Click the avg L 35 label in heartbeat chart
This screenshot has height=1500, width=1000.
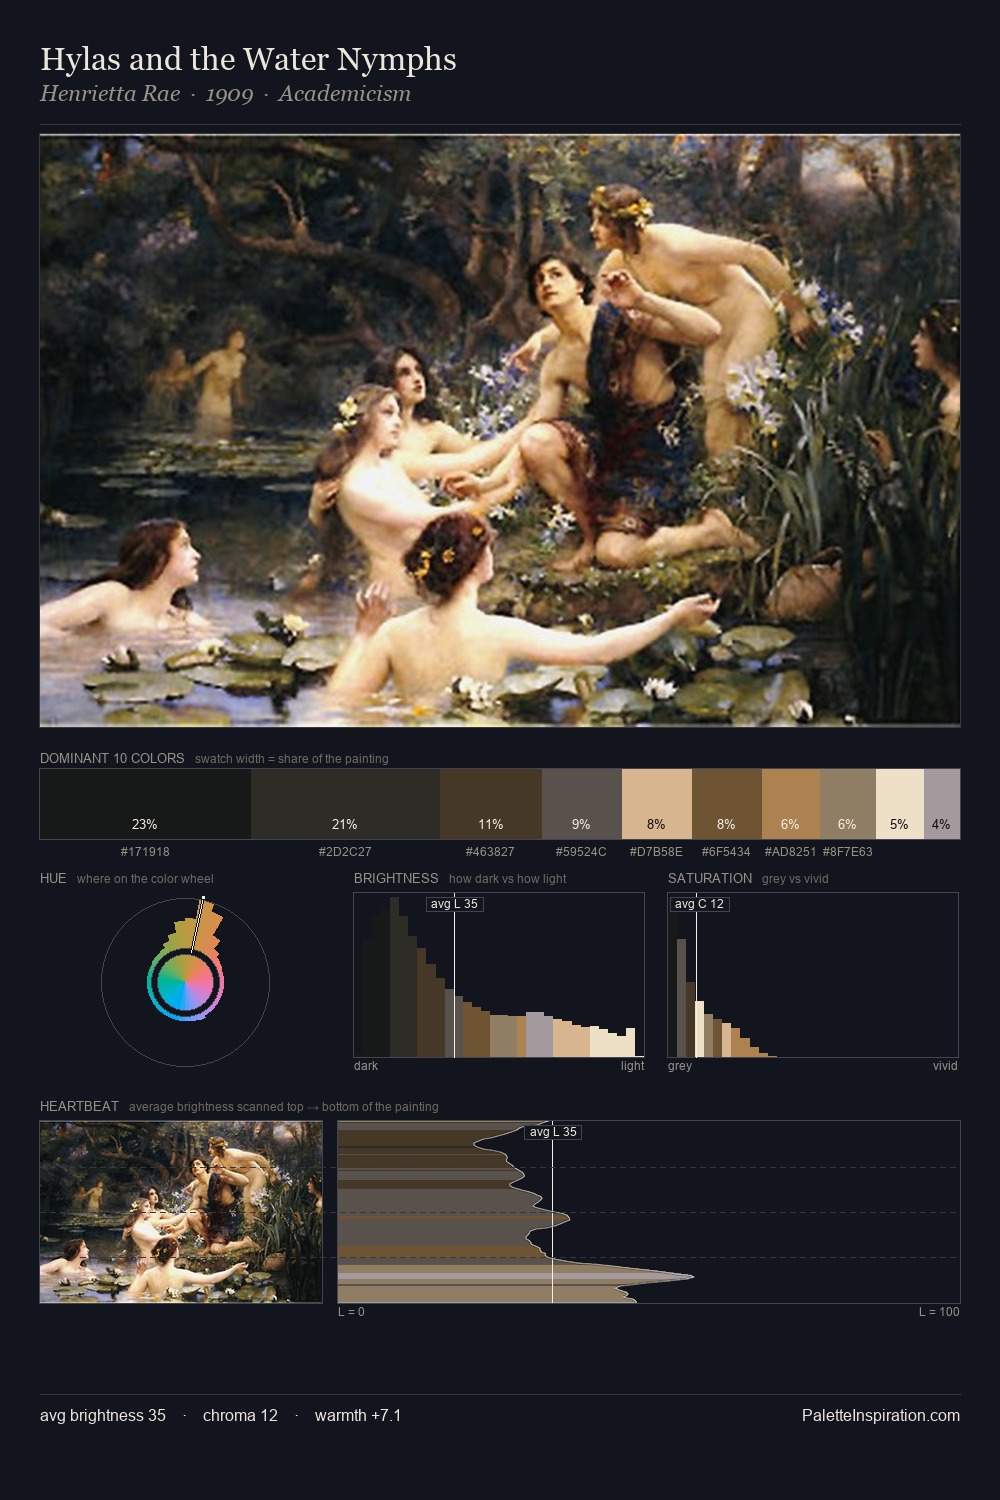[553, 1132]
